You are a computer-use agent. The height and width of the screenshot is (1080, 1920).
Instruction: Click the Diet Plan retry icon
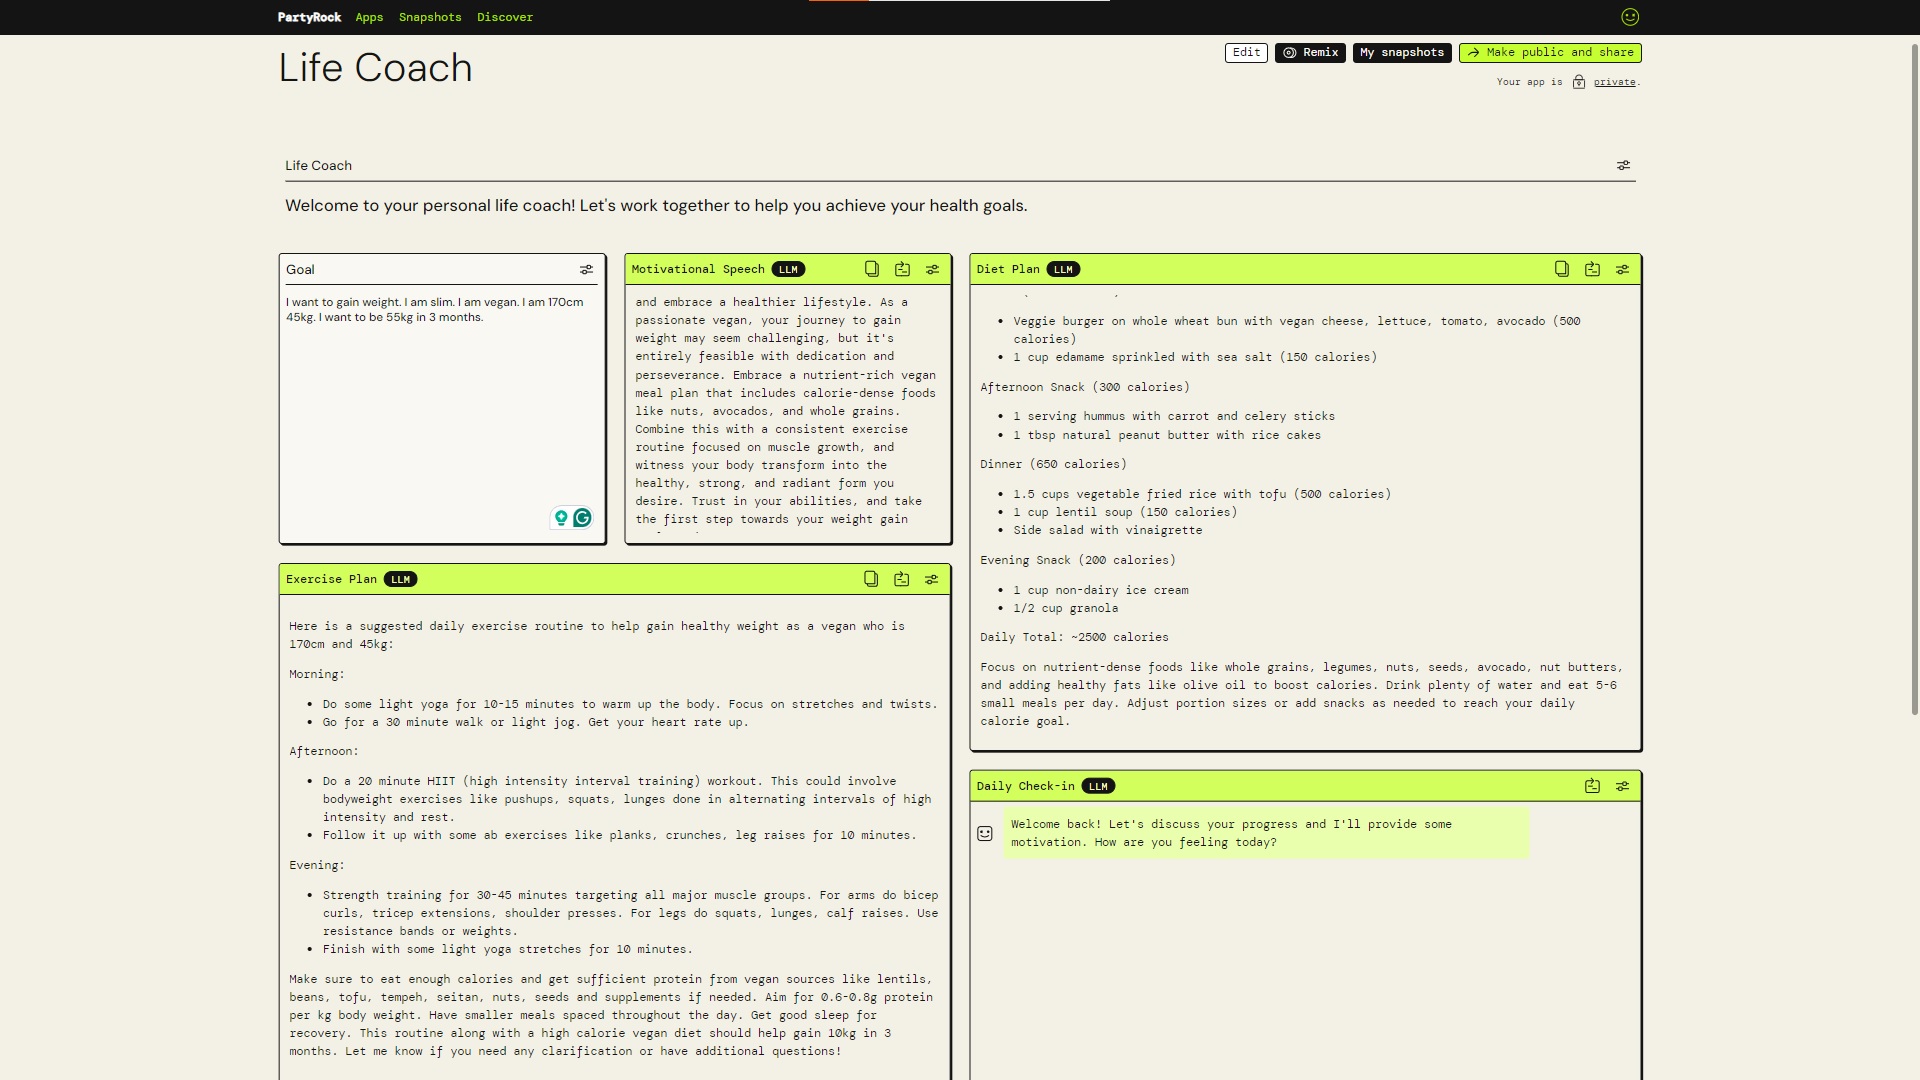[x=1592, y=269]
